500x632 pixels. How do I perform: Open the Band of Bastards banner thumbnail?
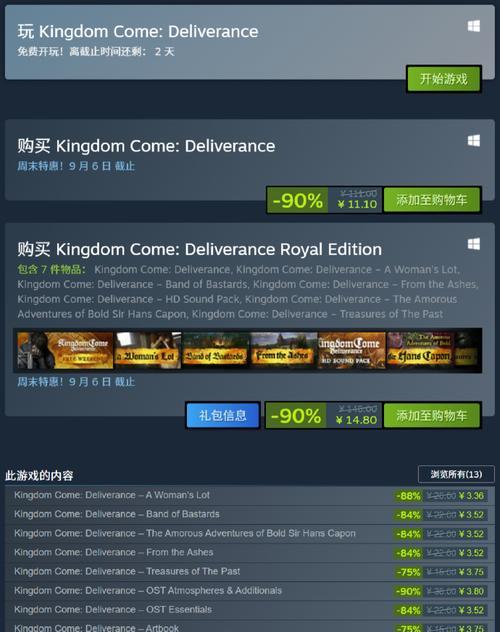215,350
